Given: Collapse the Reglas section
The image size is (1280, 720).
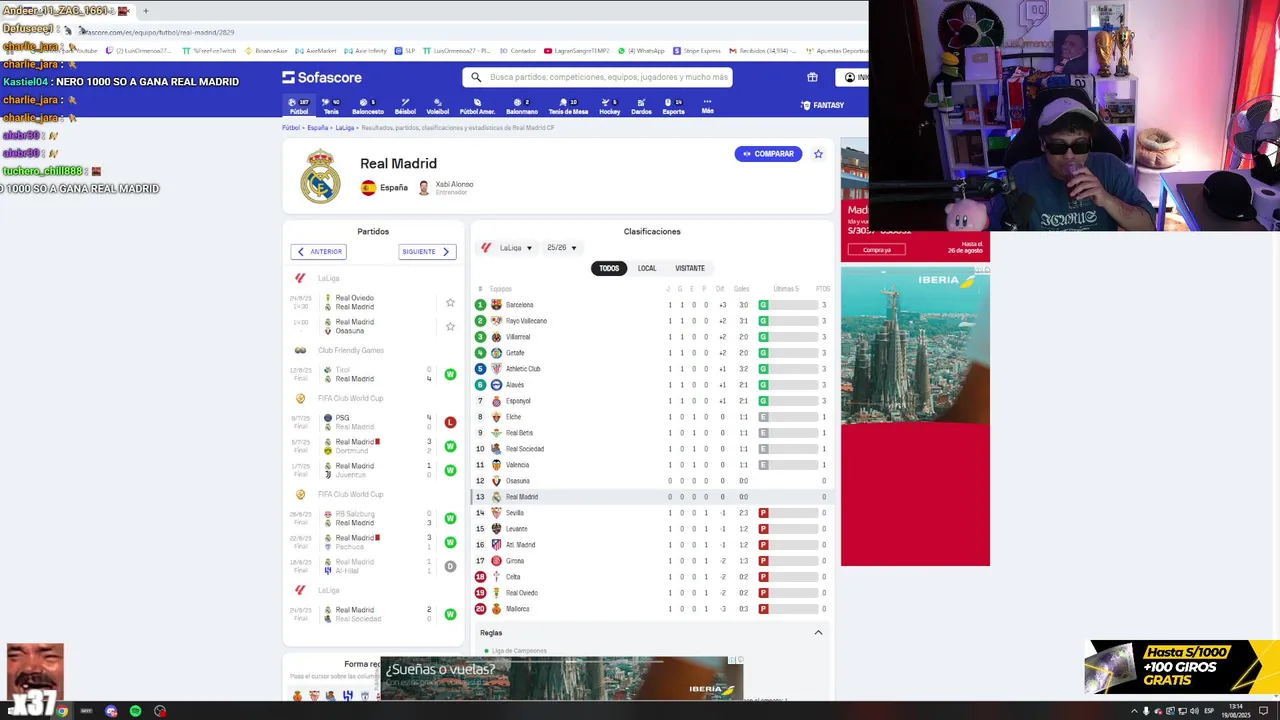Looking at the screenshot, I should tap(818, 633).
